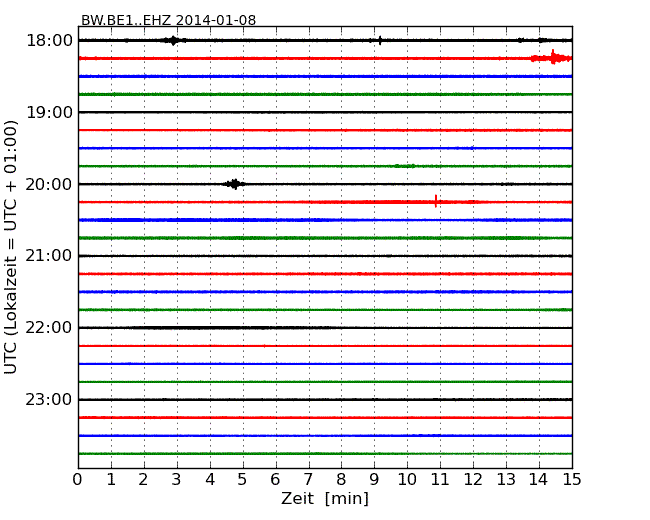Click the x-axis tick label 12

click(473, 480)
